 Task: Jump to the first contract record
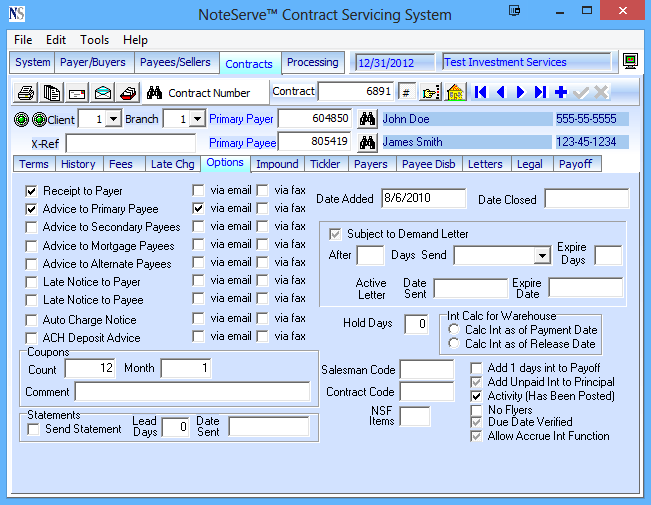click(481, 92)
